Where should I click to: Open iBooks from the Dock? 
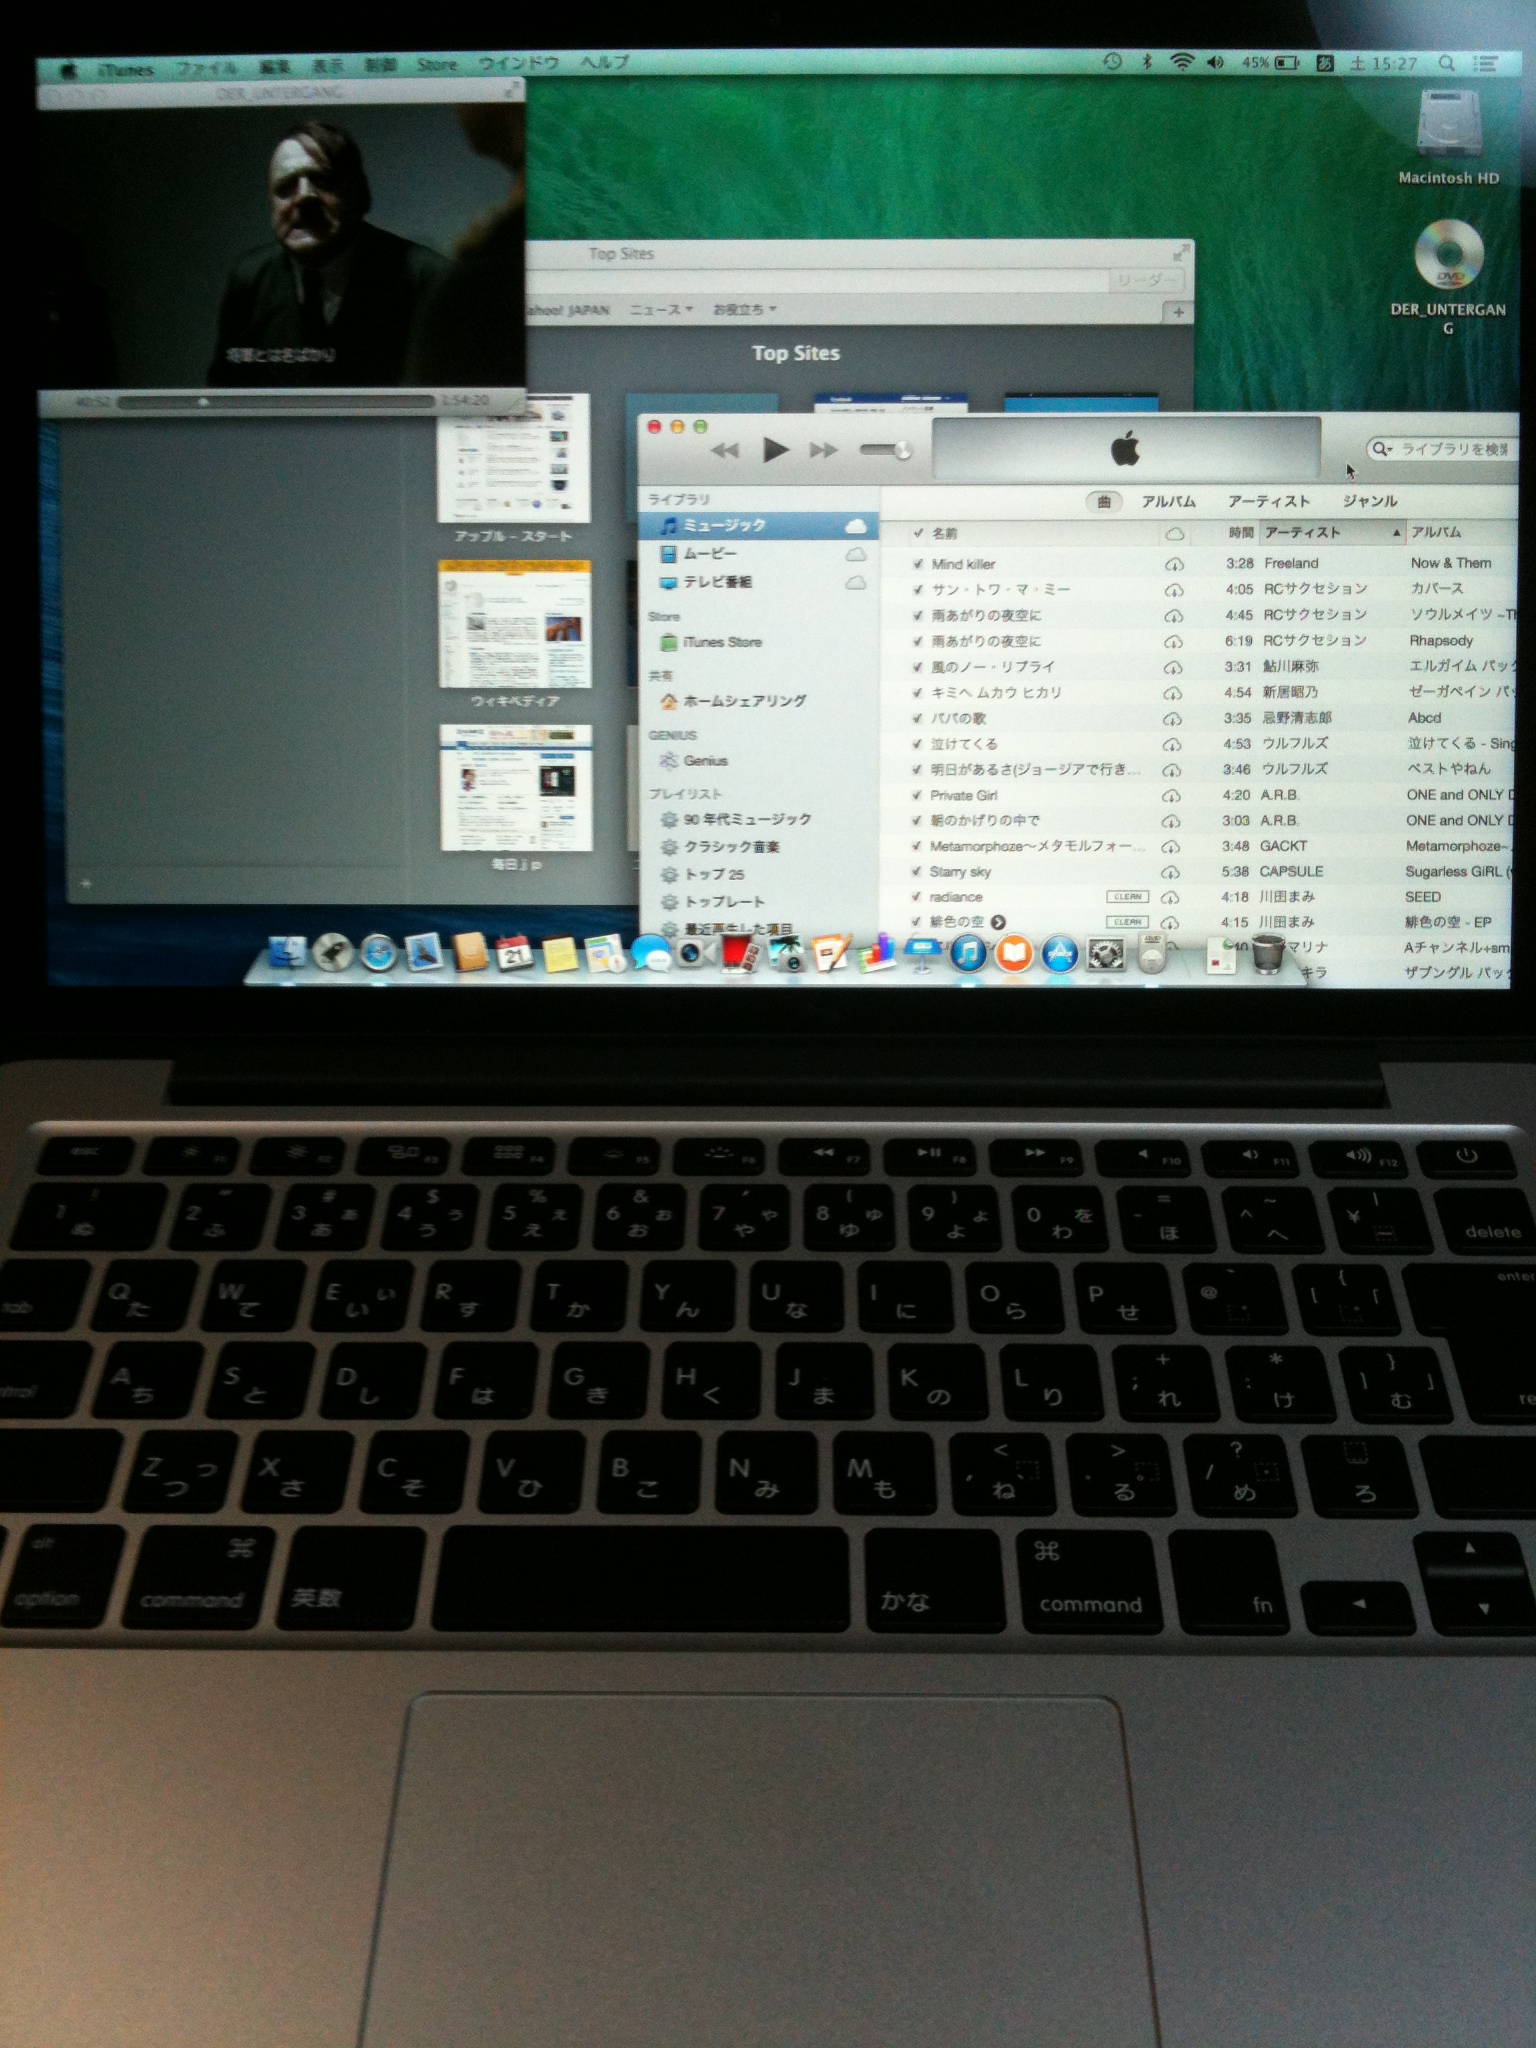point(1014,954)
